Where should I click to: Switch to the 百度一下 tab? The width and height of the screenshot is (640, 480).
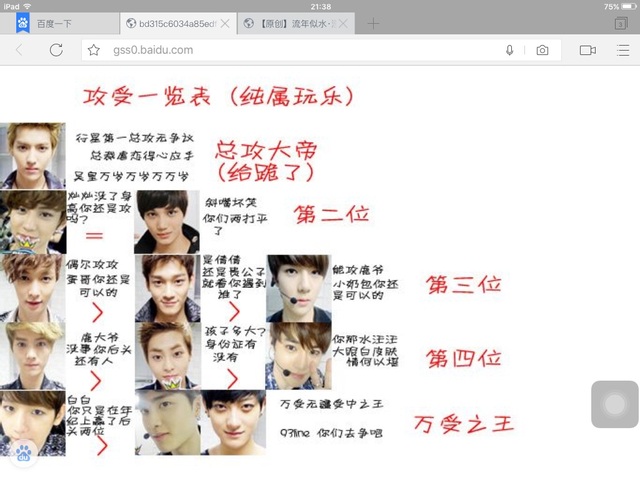point(60,24)
